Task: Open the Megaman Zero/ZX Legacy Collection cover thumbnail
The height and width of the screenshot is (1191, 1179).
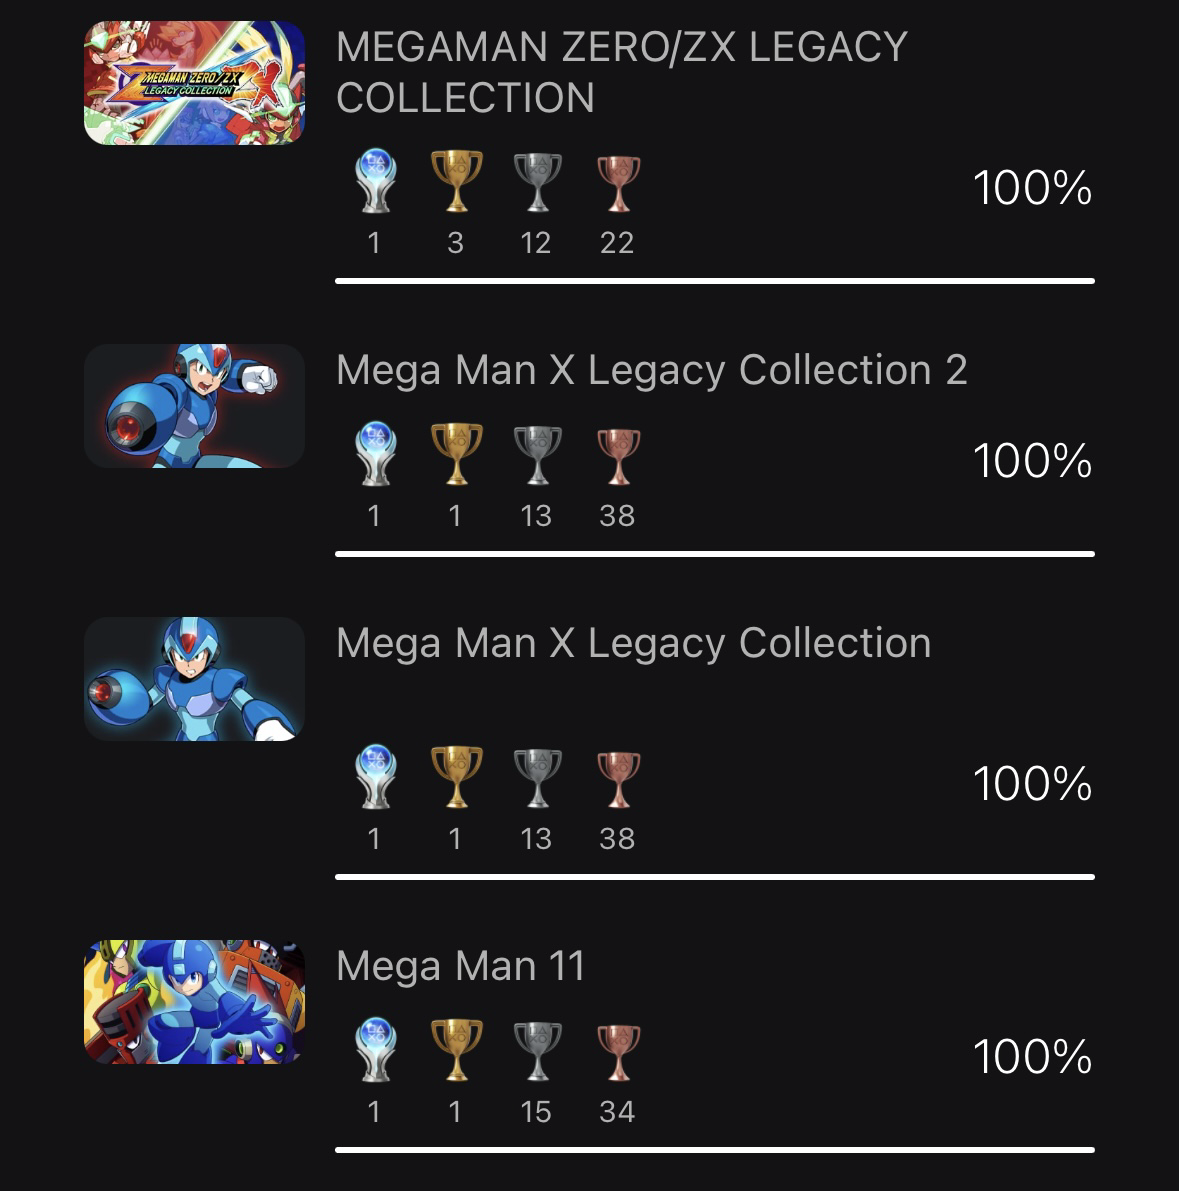Action: [x=194, y=83]
